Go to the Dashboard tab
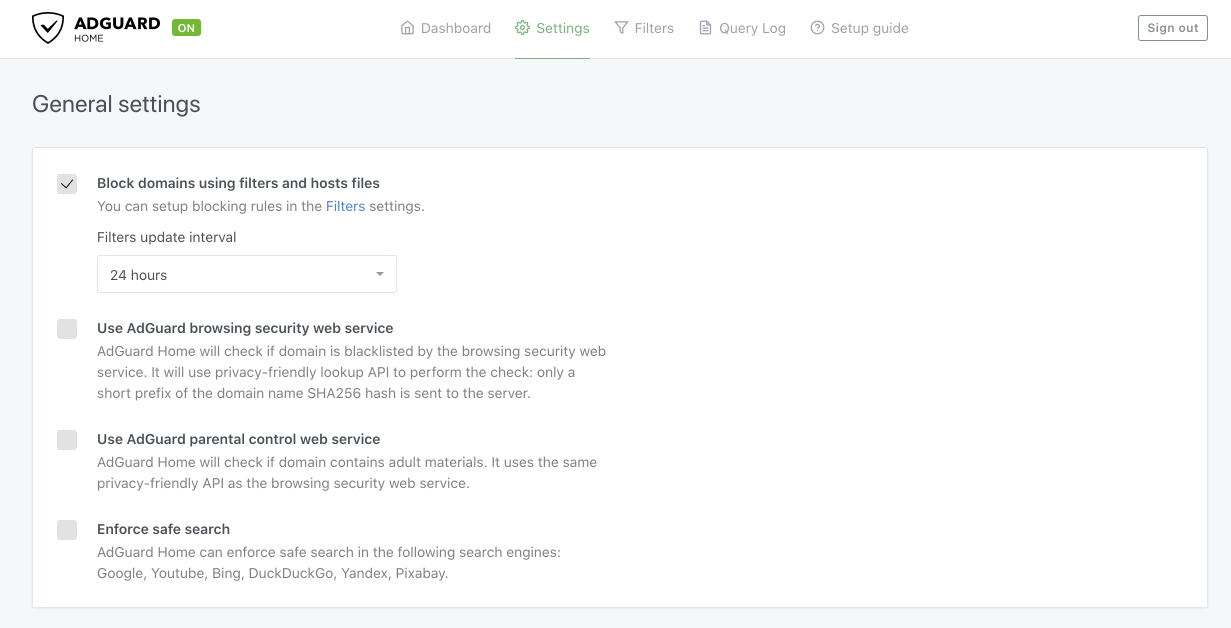This screenshot has width=1231, height=628. [x=455, y=28]
